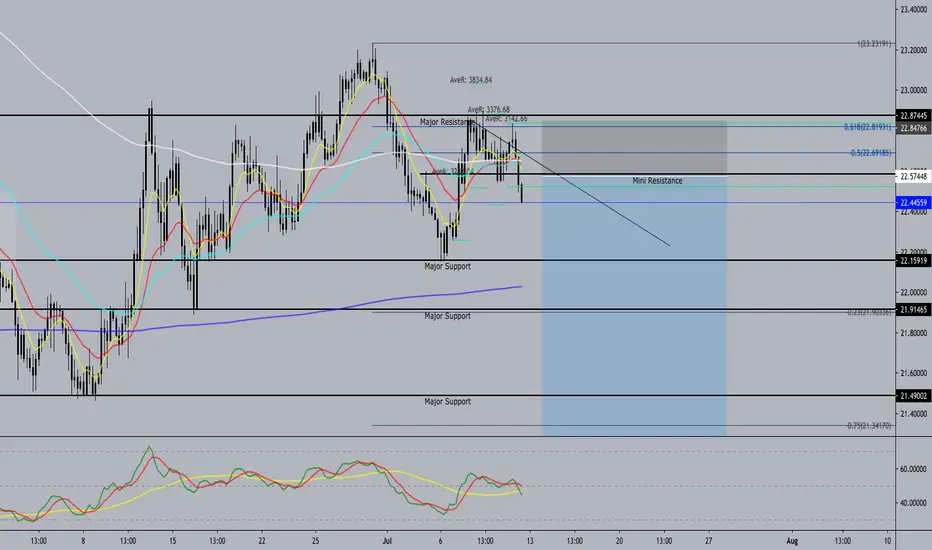Select the gray stop-loss zone of short position

[x=634, y=148]
